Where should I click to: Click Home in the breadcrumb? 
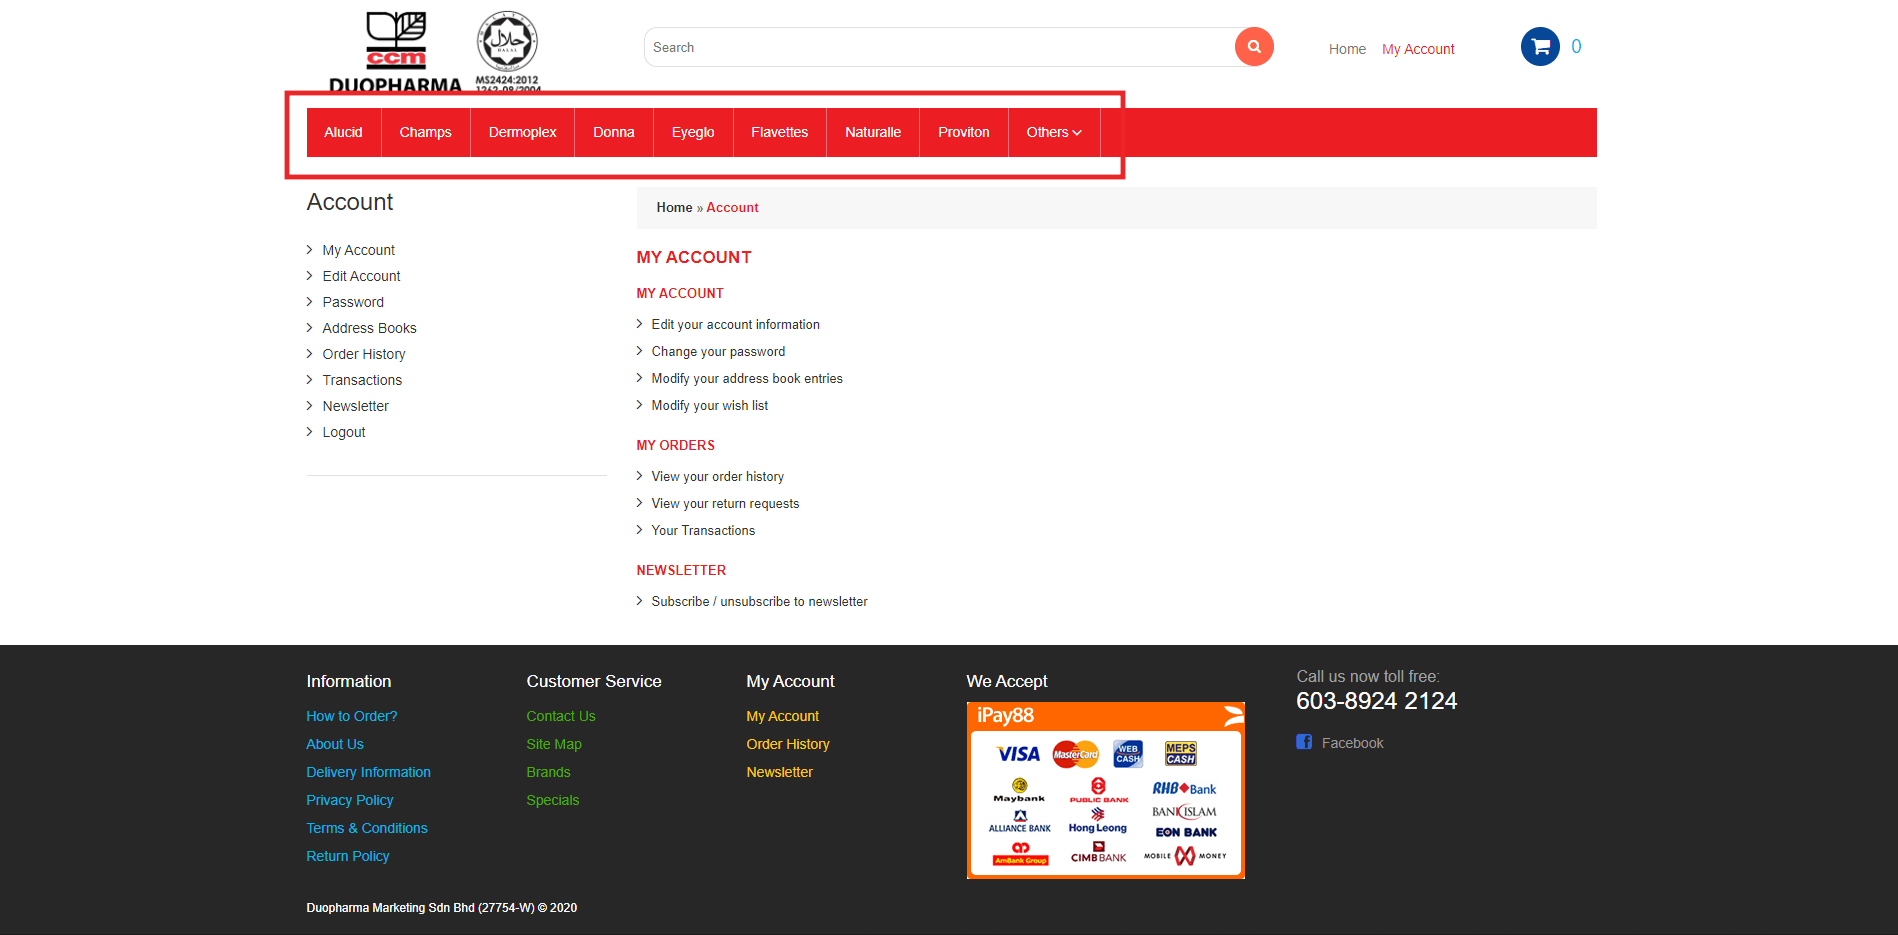pos(674,208)
